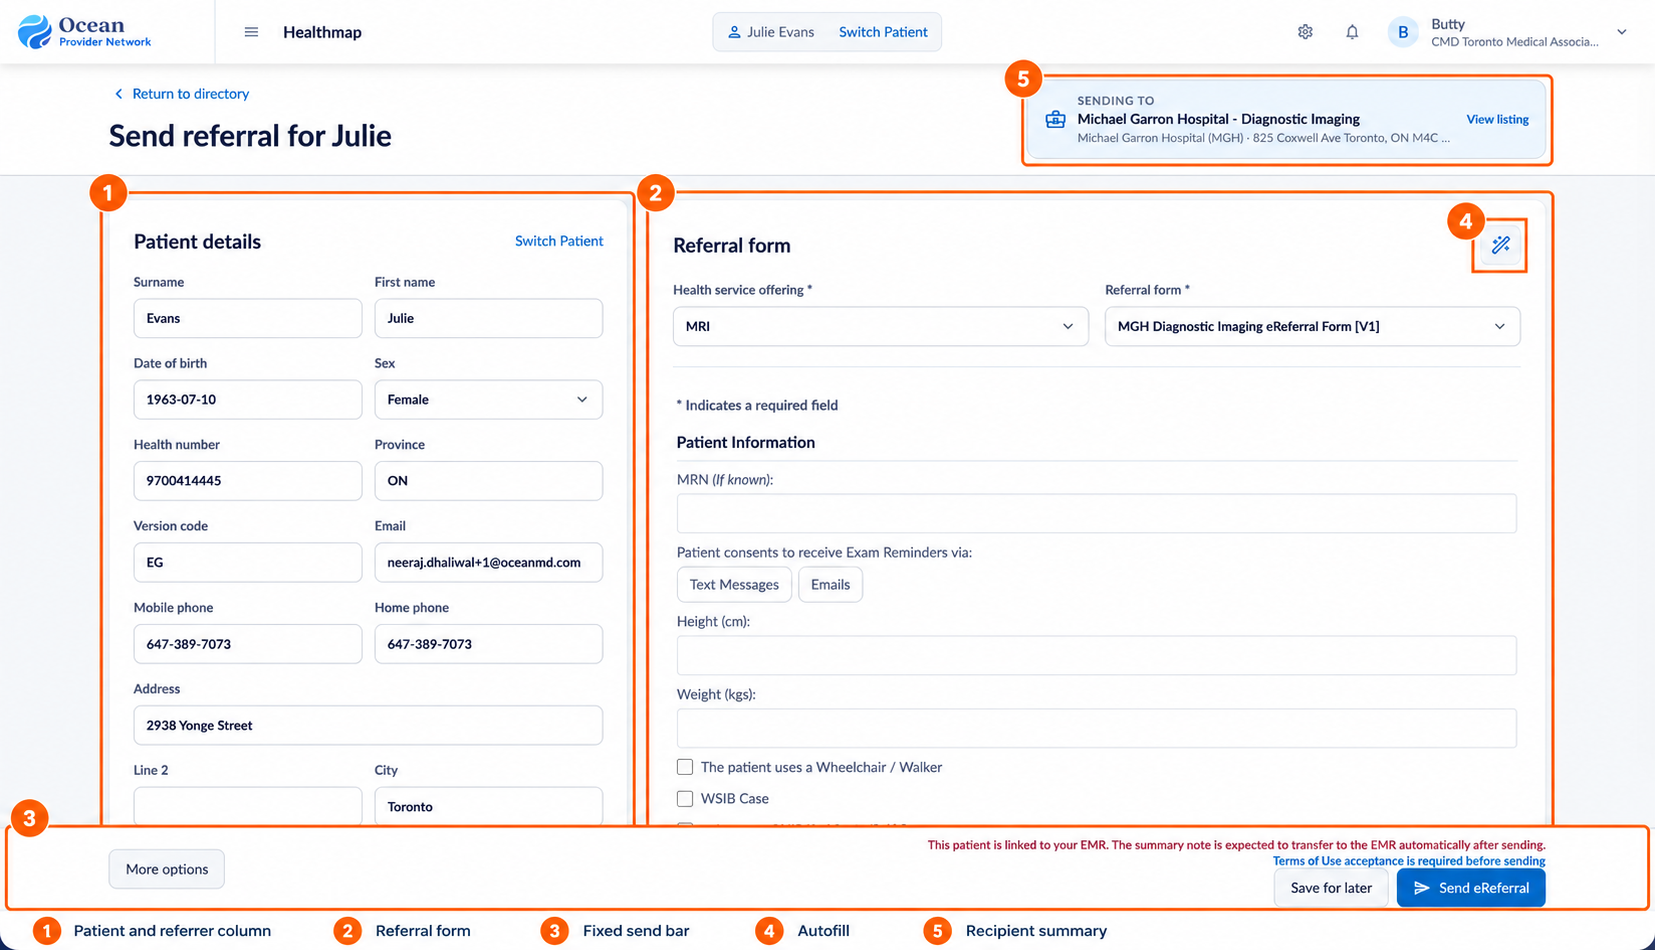Toggle Emails reminder consent
This screenshot has width=1655, height=950.
830,584
